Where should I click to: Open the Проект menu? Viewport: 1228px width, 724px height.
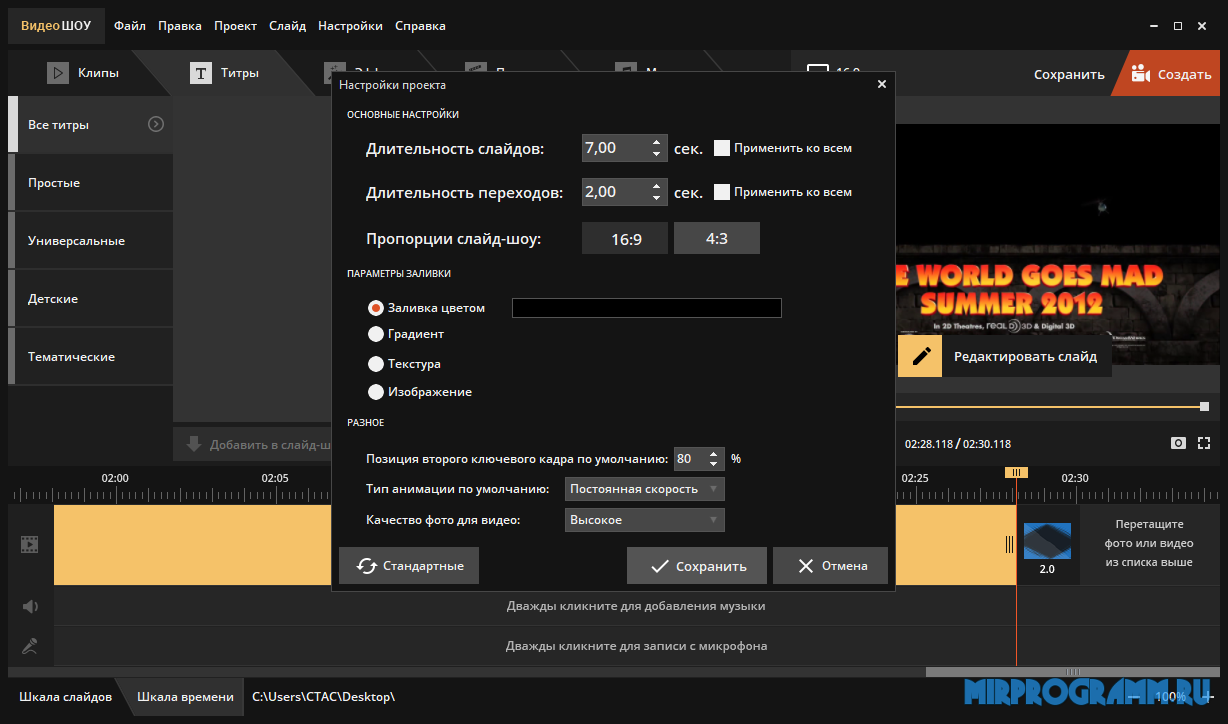tap(235, 26)
